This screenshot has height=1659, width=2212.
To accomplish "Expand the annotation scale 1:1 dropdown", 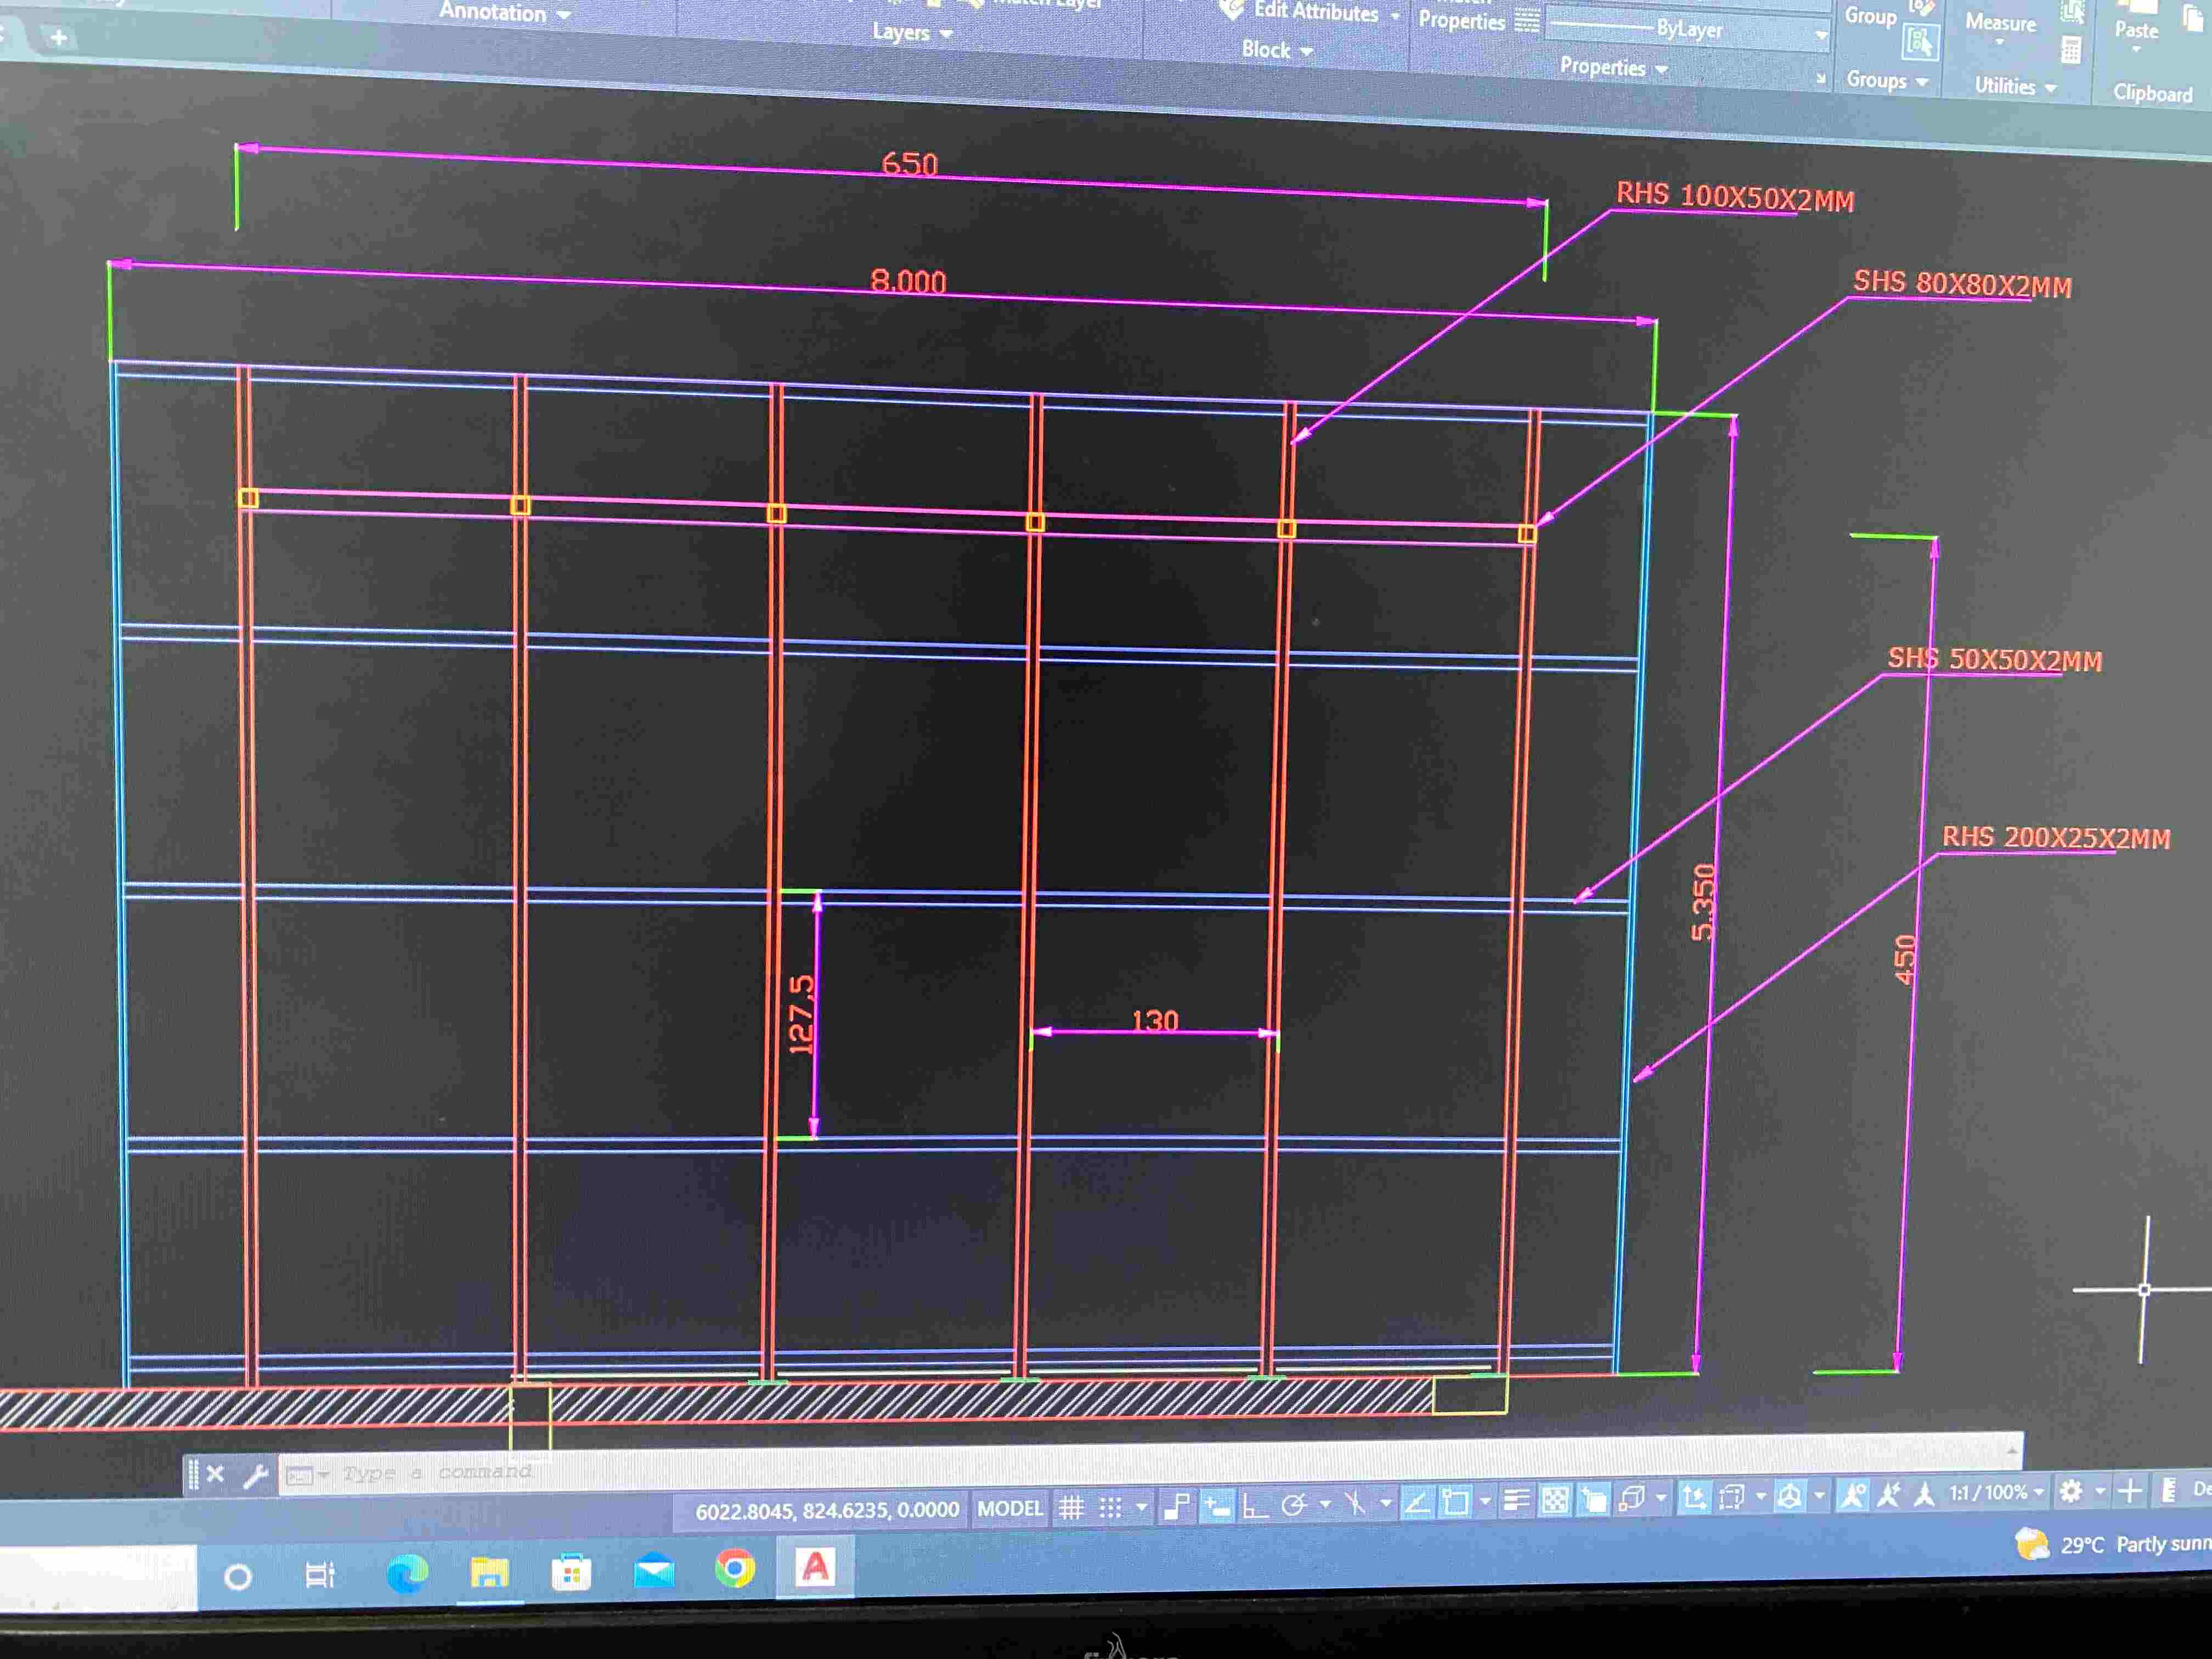I will (1998, 1493).
